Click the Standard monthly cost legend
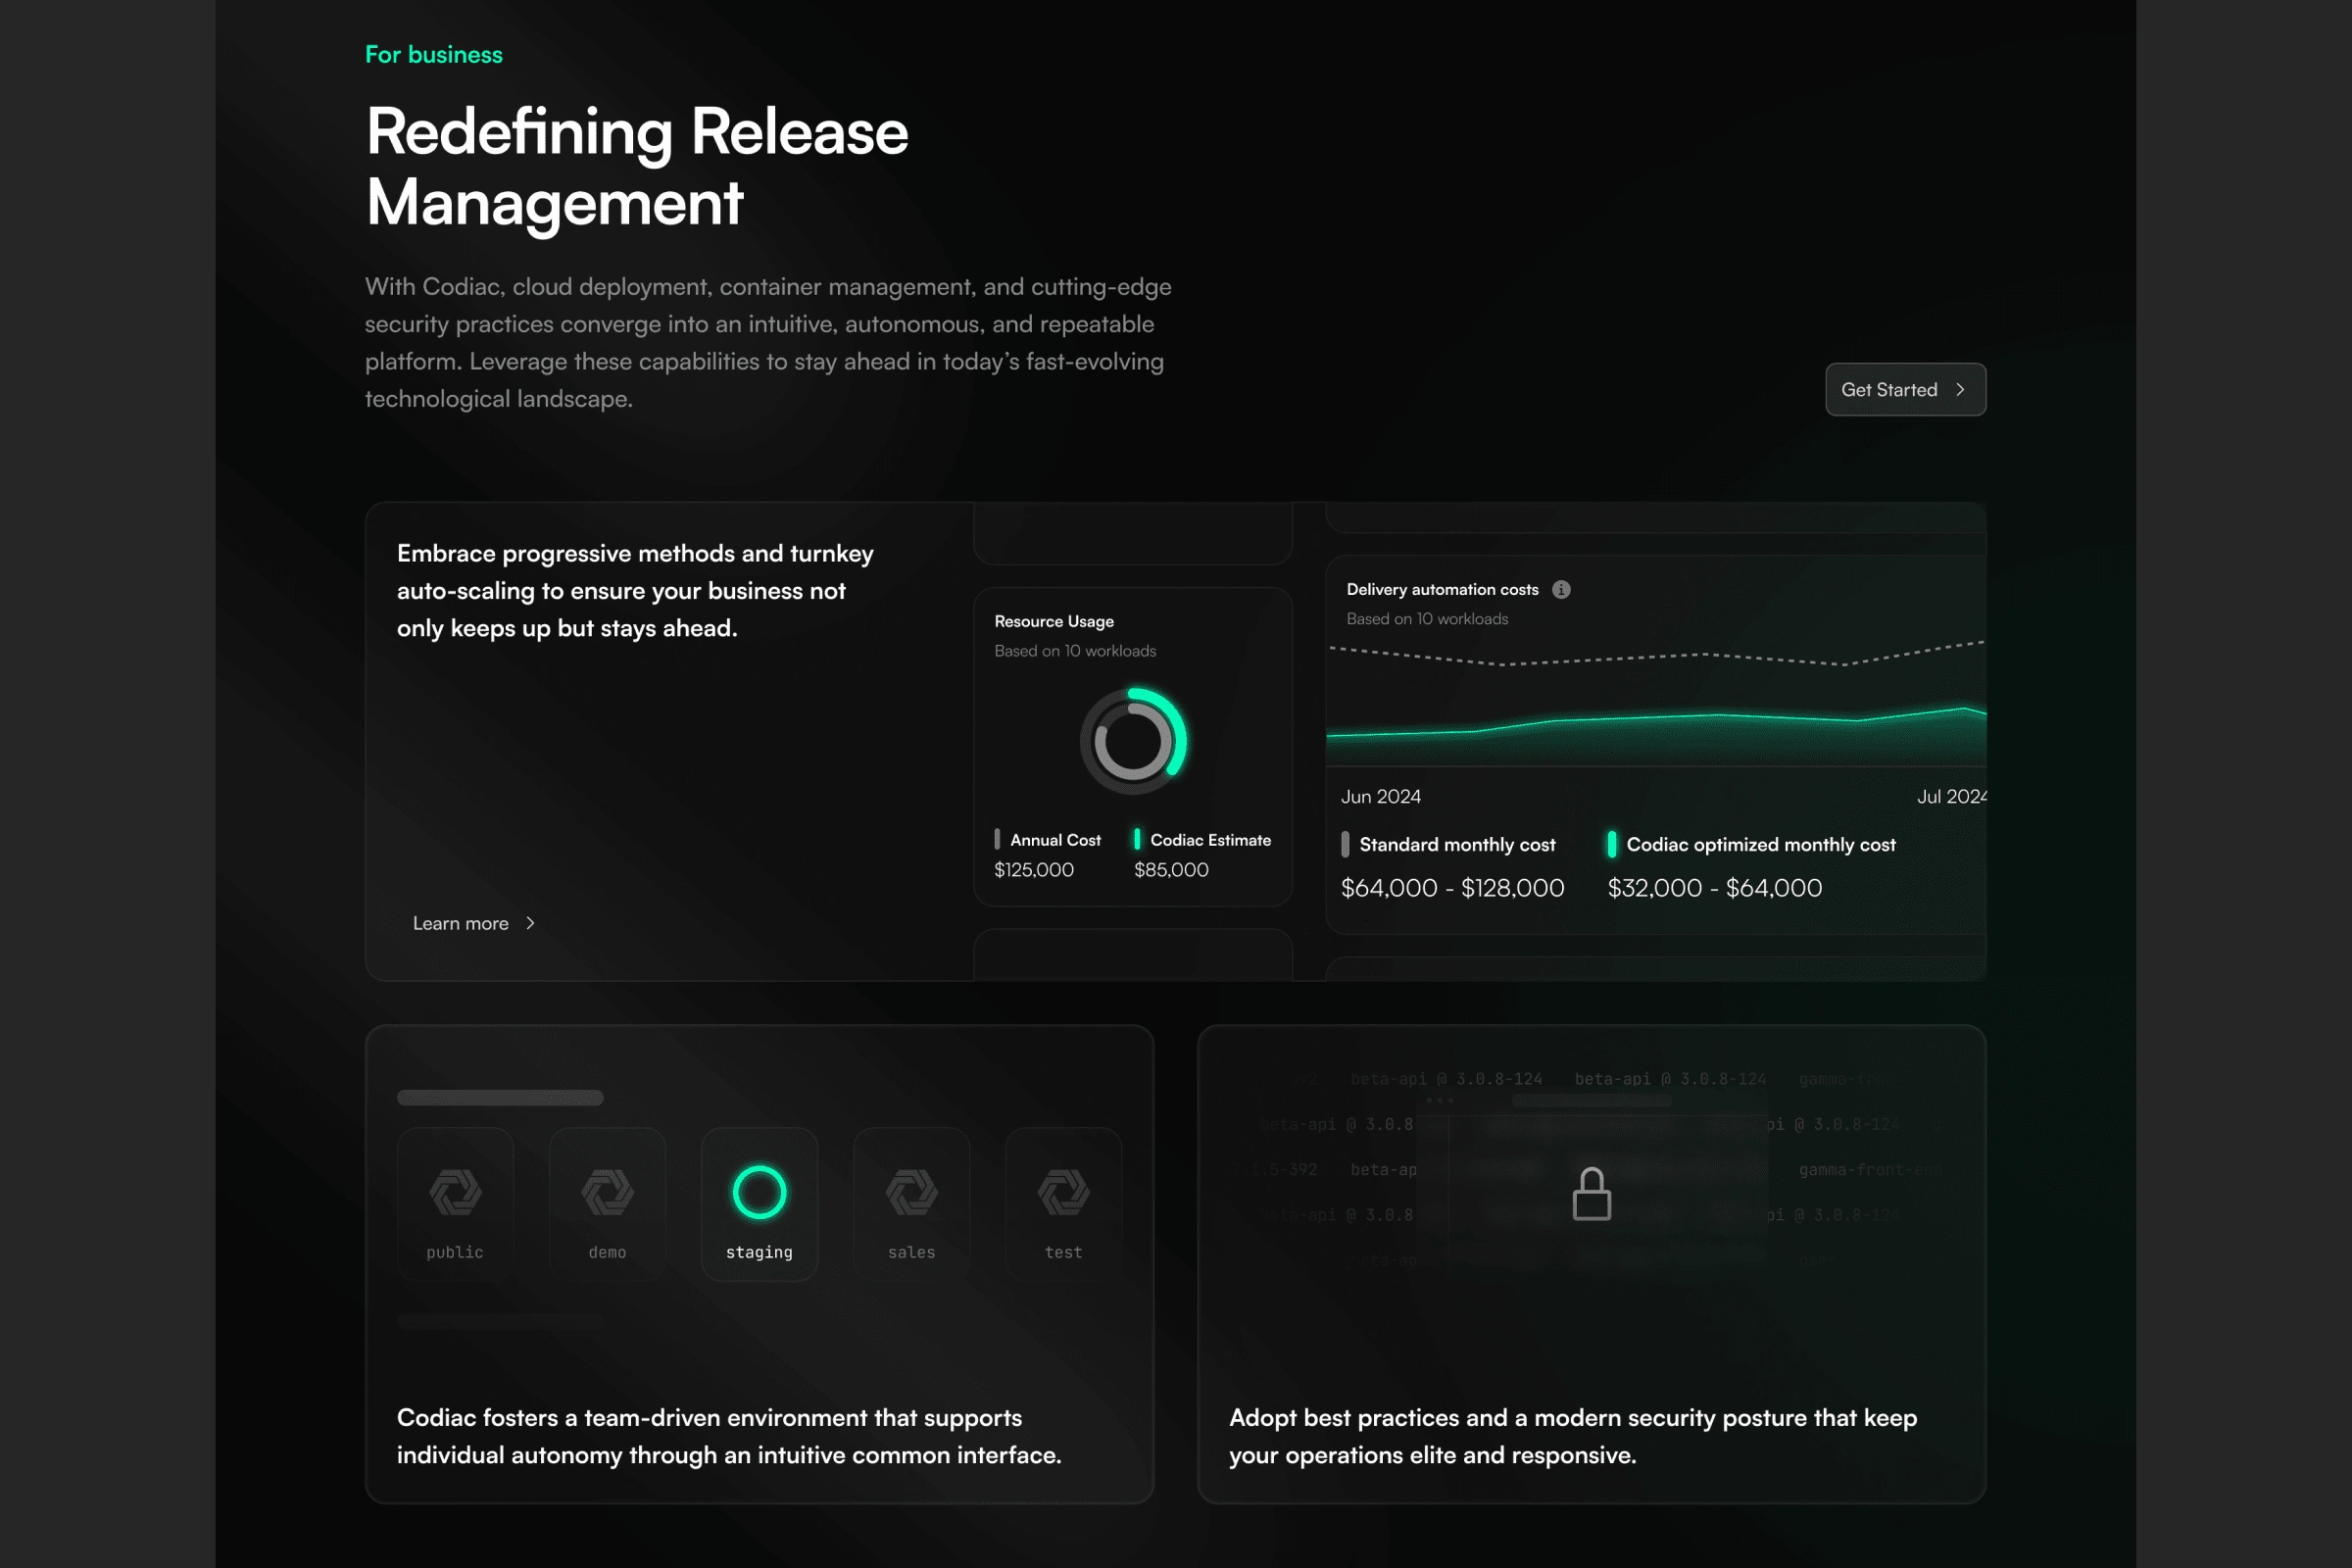Screen dimensions: 2352x1568 pos(1457,844)
